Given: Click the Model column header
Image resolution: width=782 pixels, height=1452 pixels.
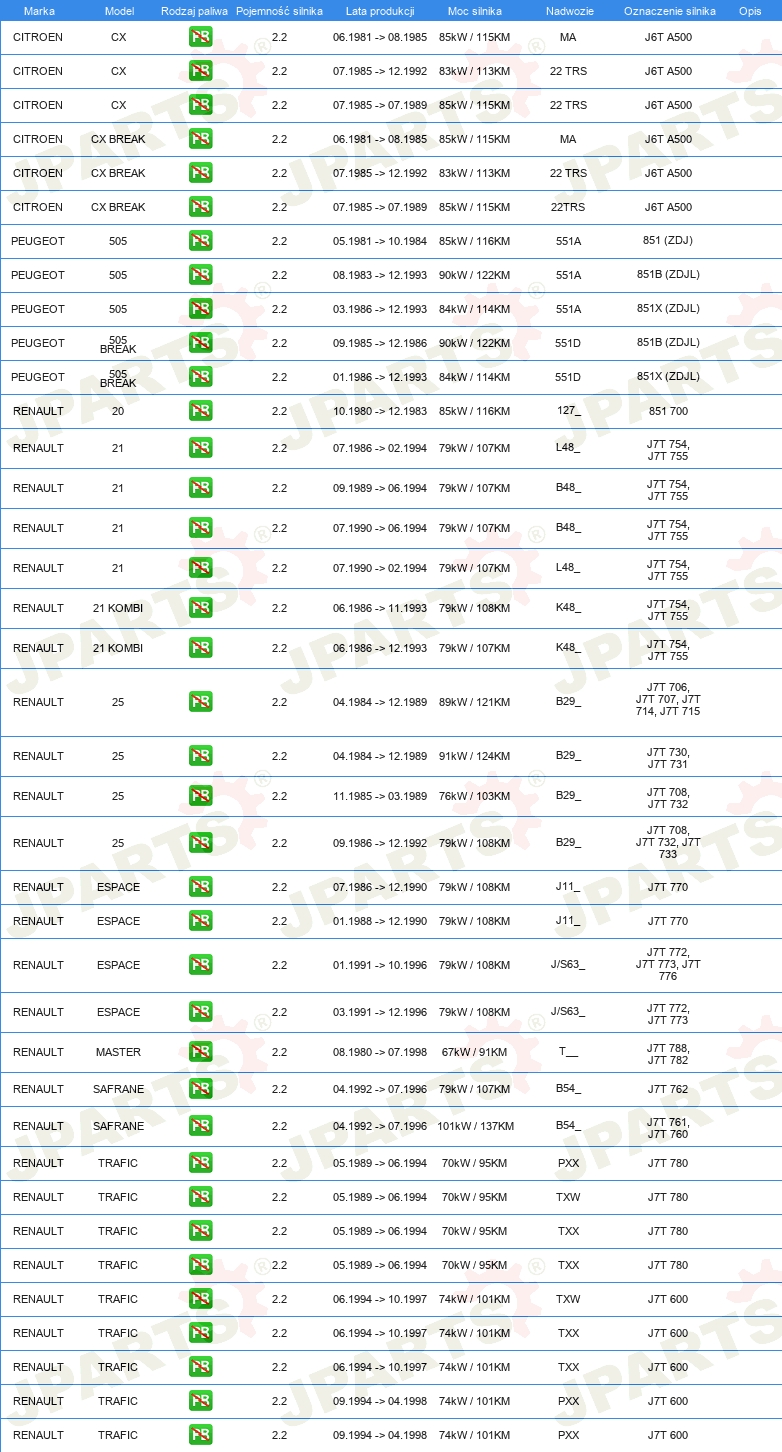Looking at the screenshot, I should (x=119, y=11).
